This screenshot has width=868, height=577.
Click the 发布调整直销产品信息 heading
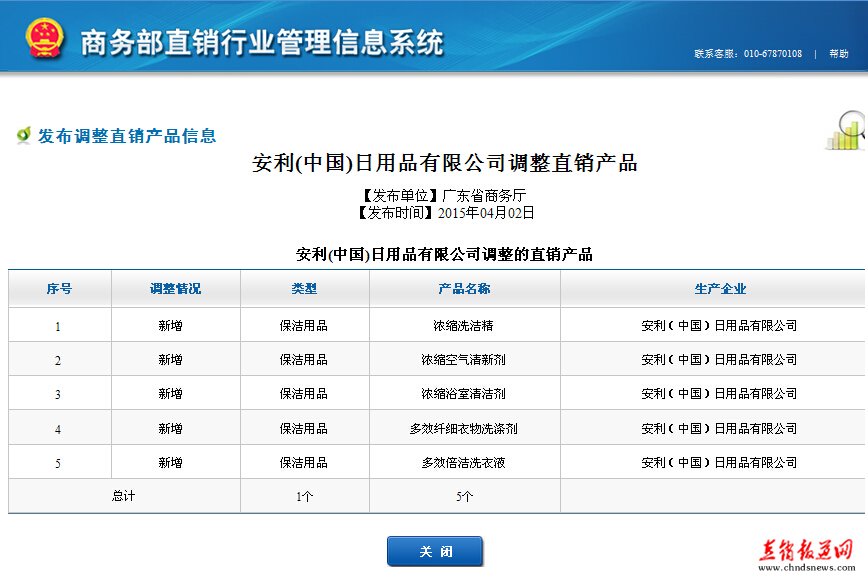[x=127, y=136]
